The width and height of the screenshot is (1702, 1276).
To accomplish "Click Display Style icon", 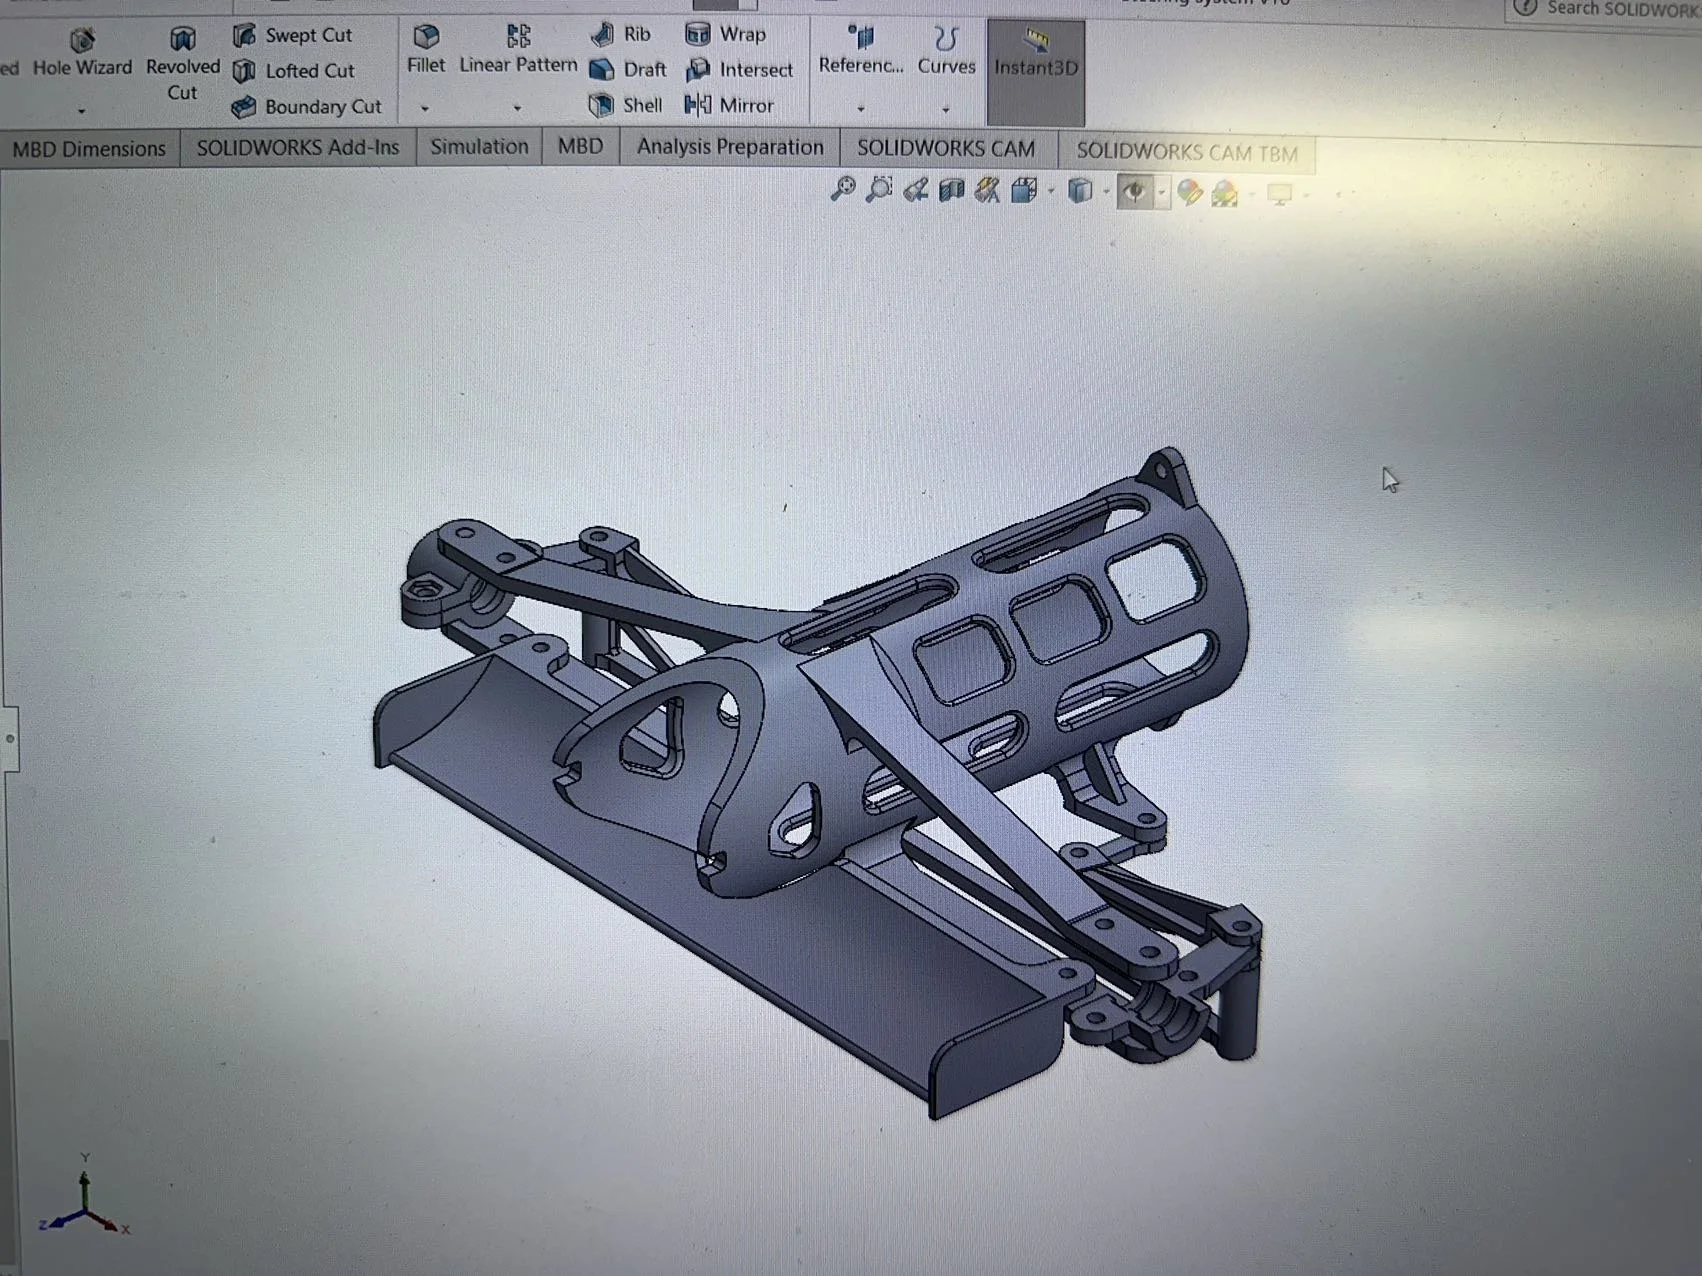I will [1080, 190].
